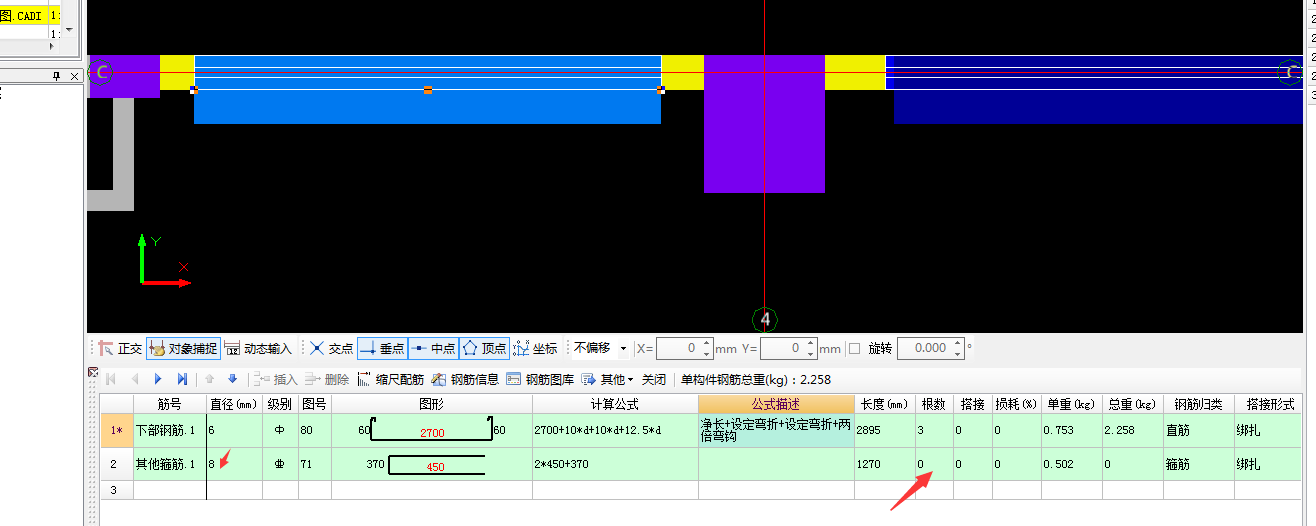The height and width of the screenshot is (526, 1316).
Task: Toggle 顶点 vertex snap
Action: (484, 349)
